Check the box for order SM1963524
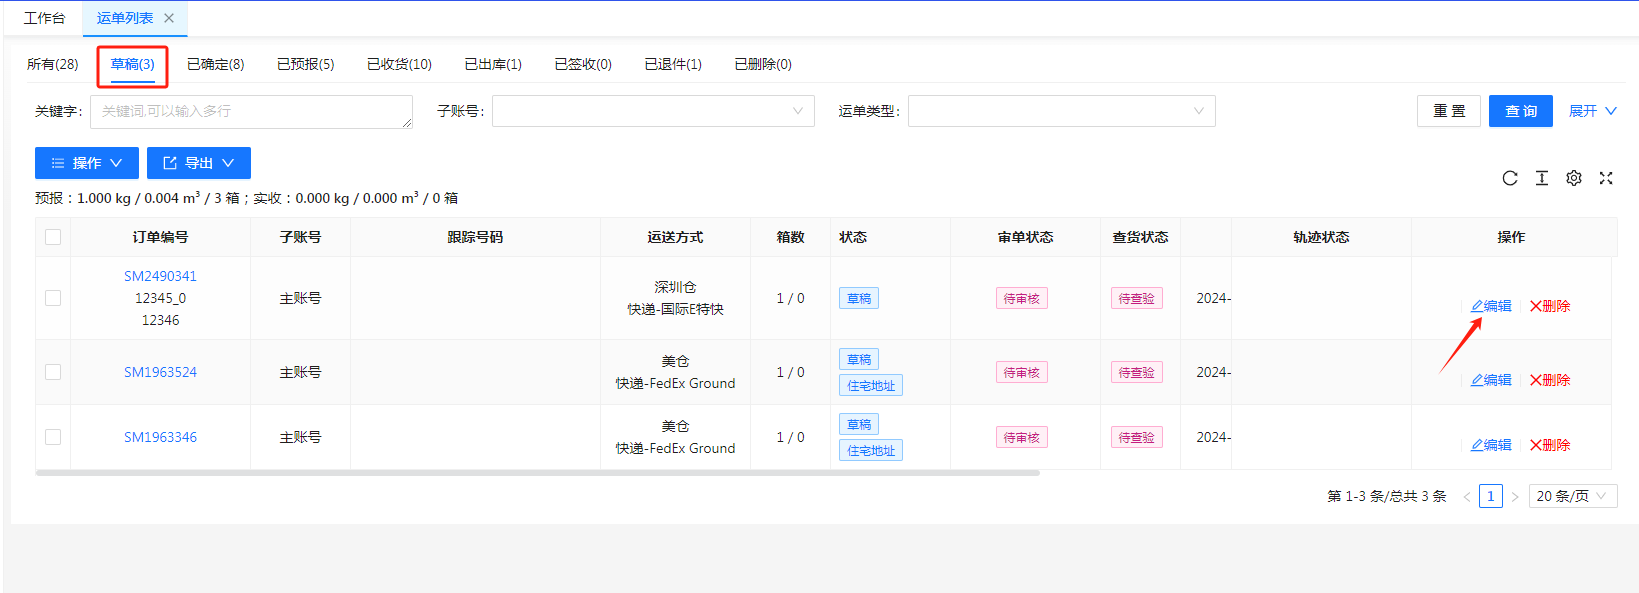This screenshot has height=593, width=1639. tap(53, 372)
